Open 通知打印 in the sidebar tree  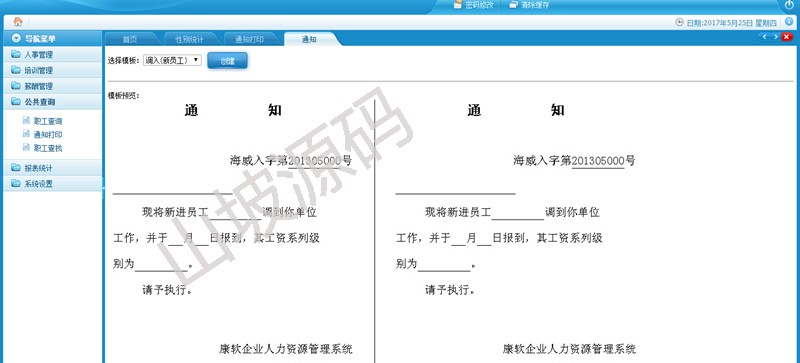point(48,135)
